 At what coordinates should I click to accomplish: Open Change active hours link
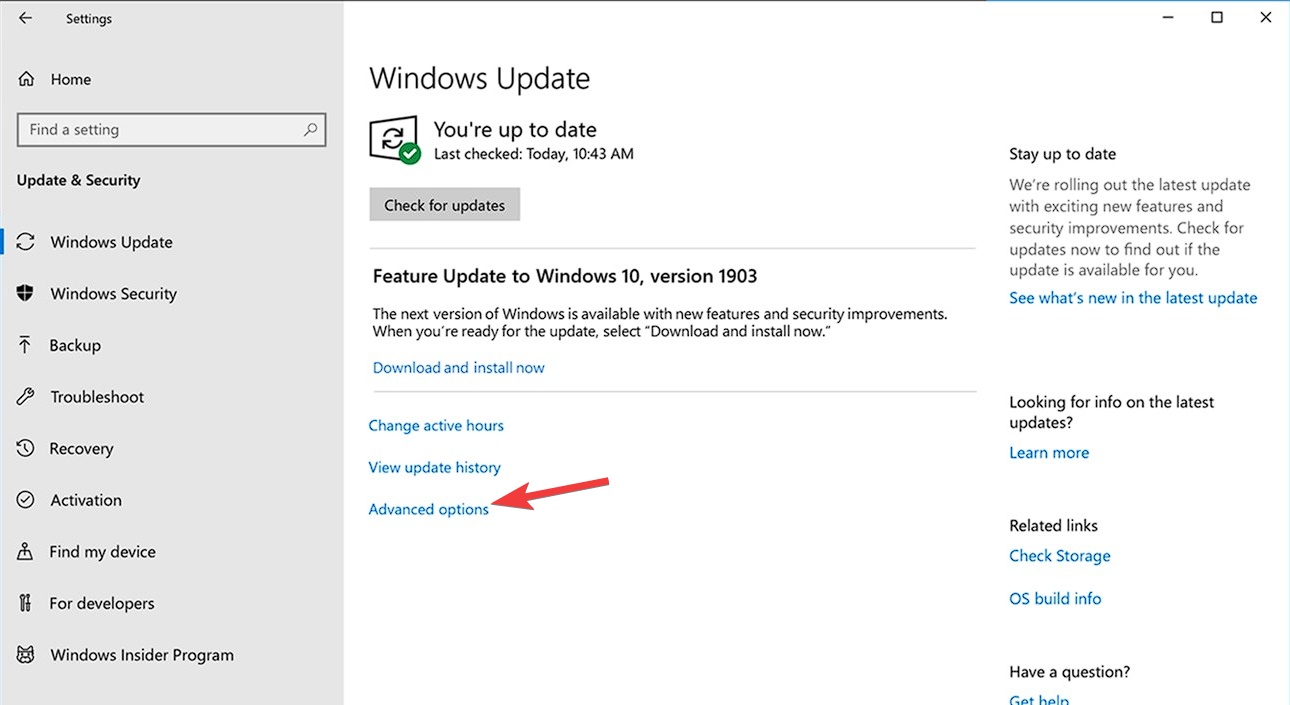(436, 425)
